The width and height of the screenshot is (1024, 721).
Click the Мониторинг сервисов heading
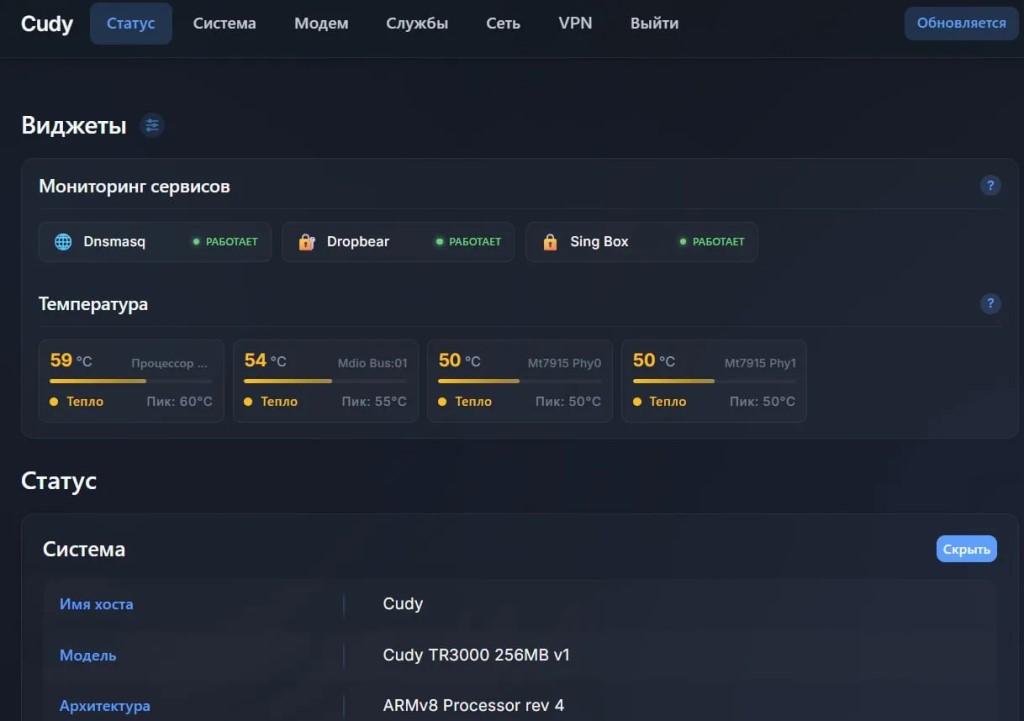point(135,187)
